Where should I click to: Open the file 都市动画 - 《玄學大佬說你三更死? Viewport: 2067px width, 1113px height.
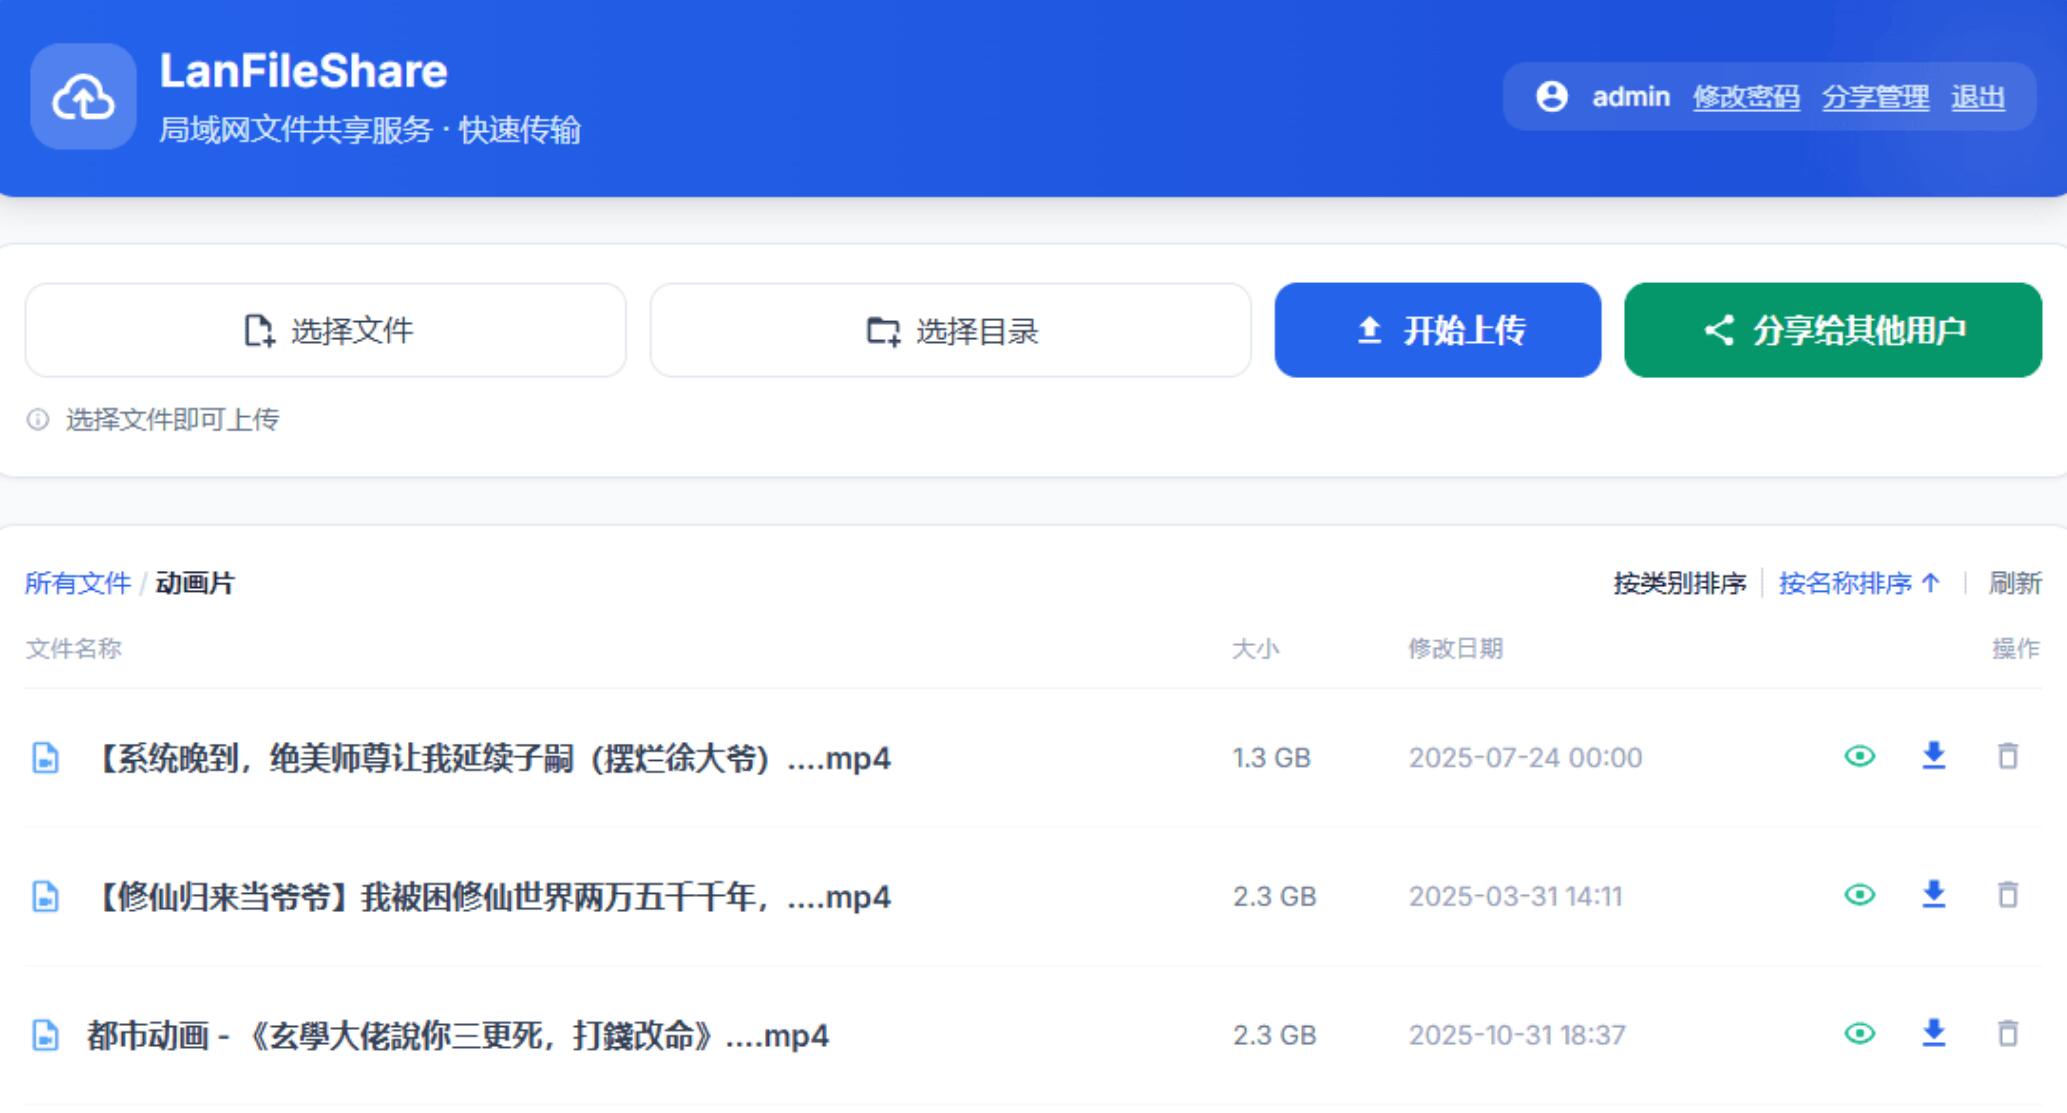pyautogui.click(x=458, y=1035)
